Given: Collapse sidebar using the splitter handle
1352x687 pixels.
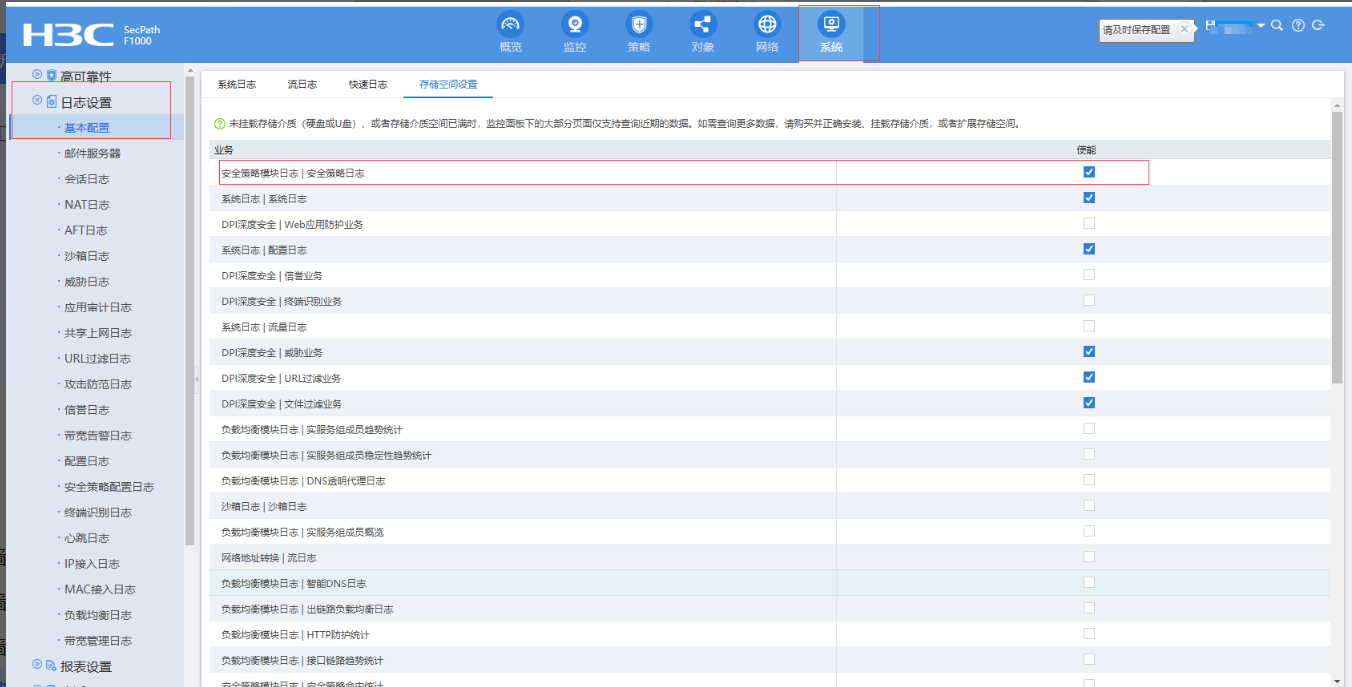Looking at the screenshot, I should click(x=197, y=378).
